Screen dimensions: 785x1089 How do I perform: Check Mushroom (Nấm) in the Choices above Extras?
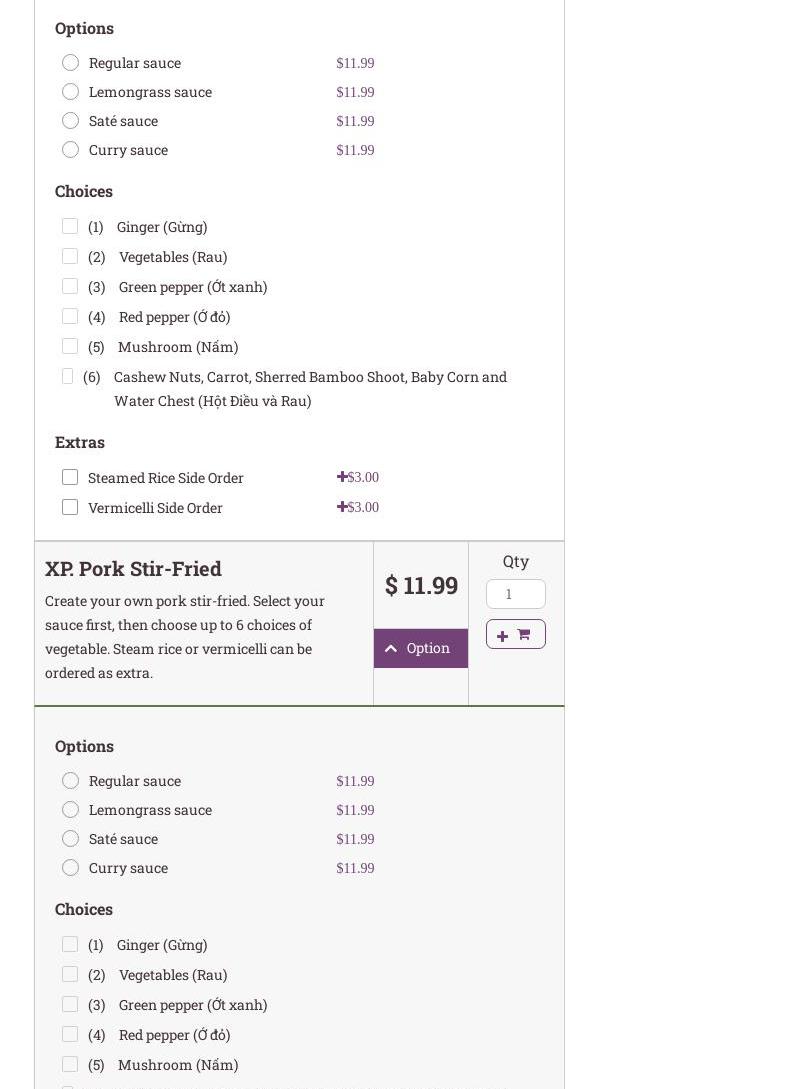point(70,347)
